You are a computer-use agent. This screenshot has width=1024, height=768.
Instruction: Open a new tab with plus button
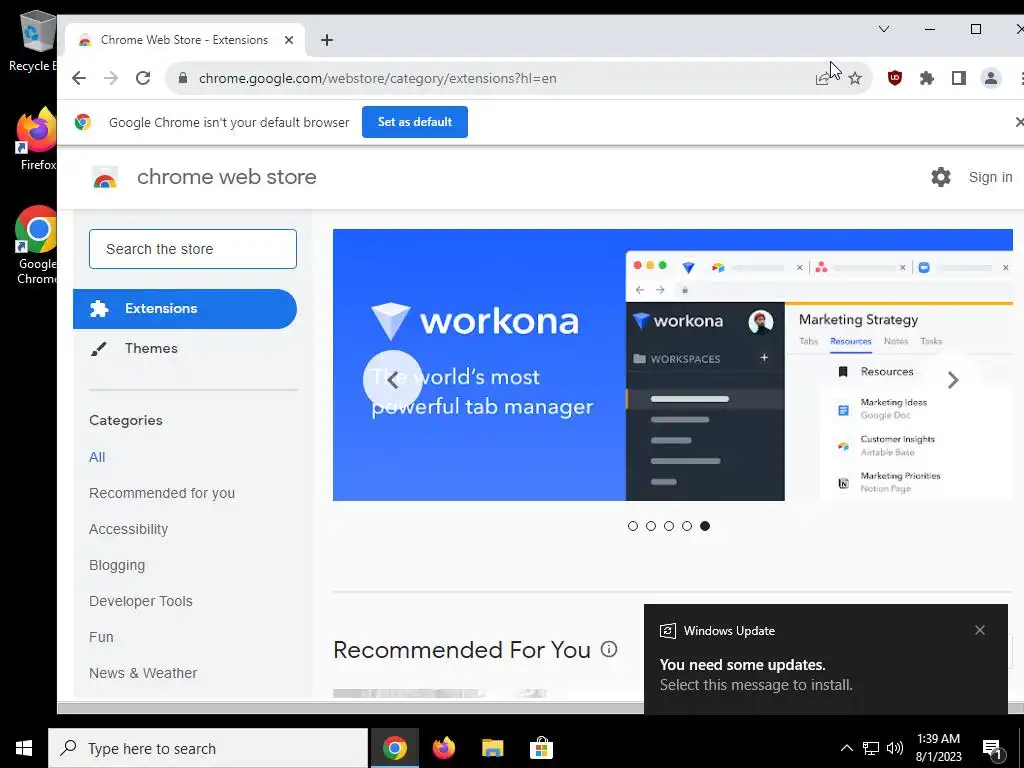327,40
